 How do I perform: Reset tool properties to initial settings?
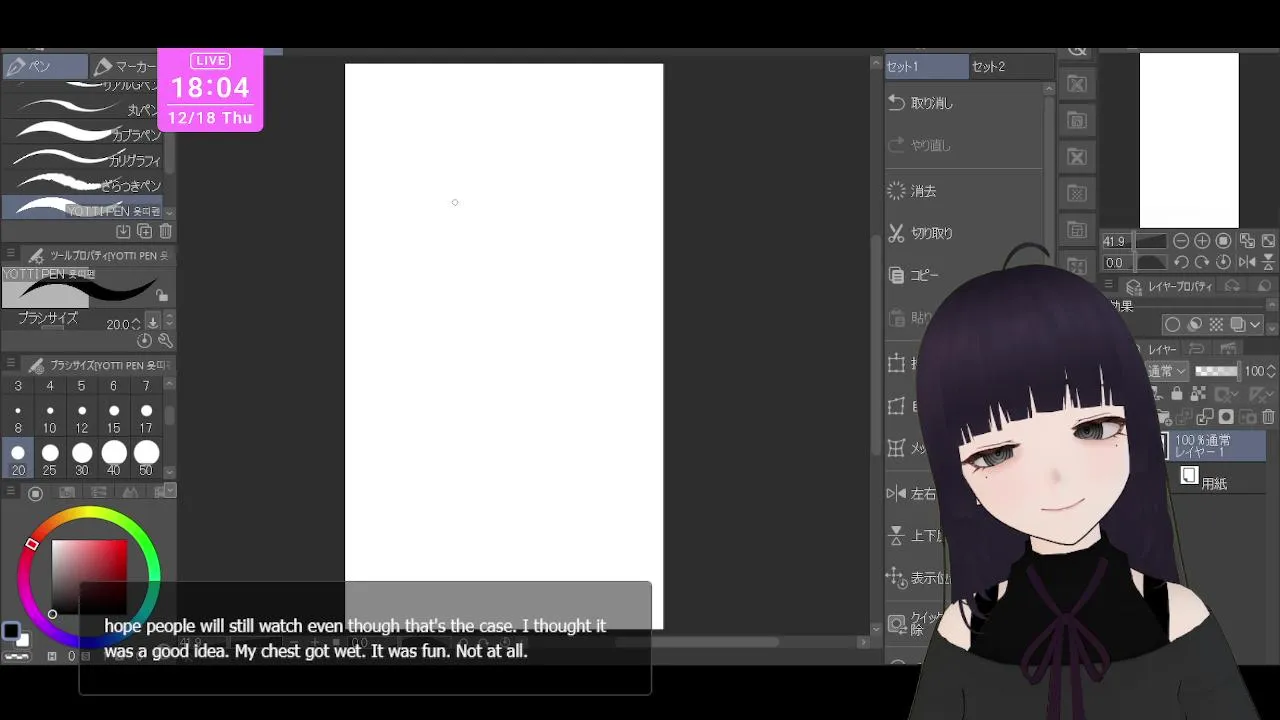pyautogui.click(x=145, y=341)
